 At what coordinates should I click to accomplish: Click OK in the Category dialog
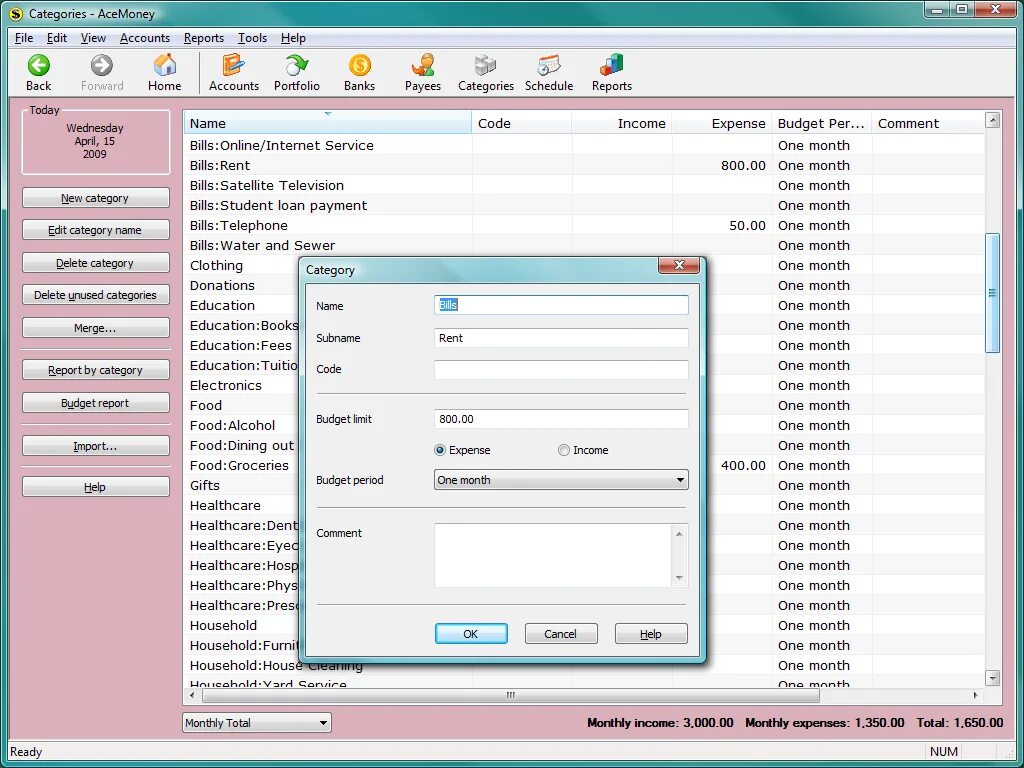point(471,633)
